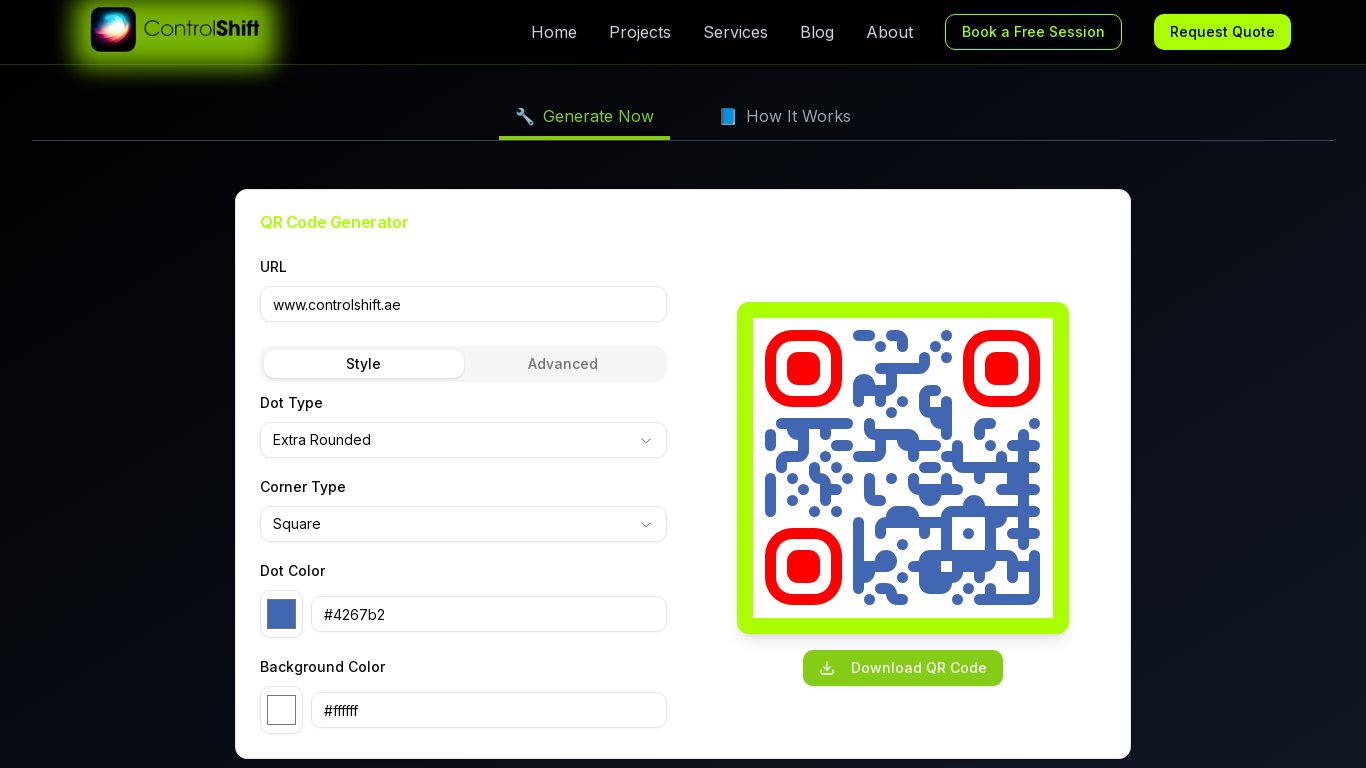Open the Dot Color swatch picker

pyautogui.click(x=281, y=614)
